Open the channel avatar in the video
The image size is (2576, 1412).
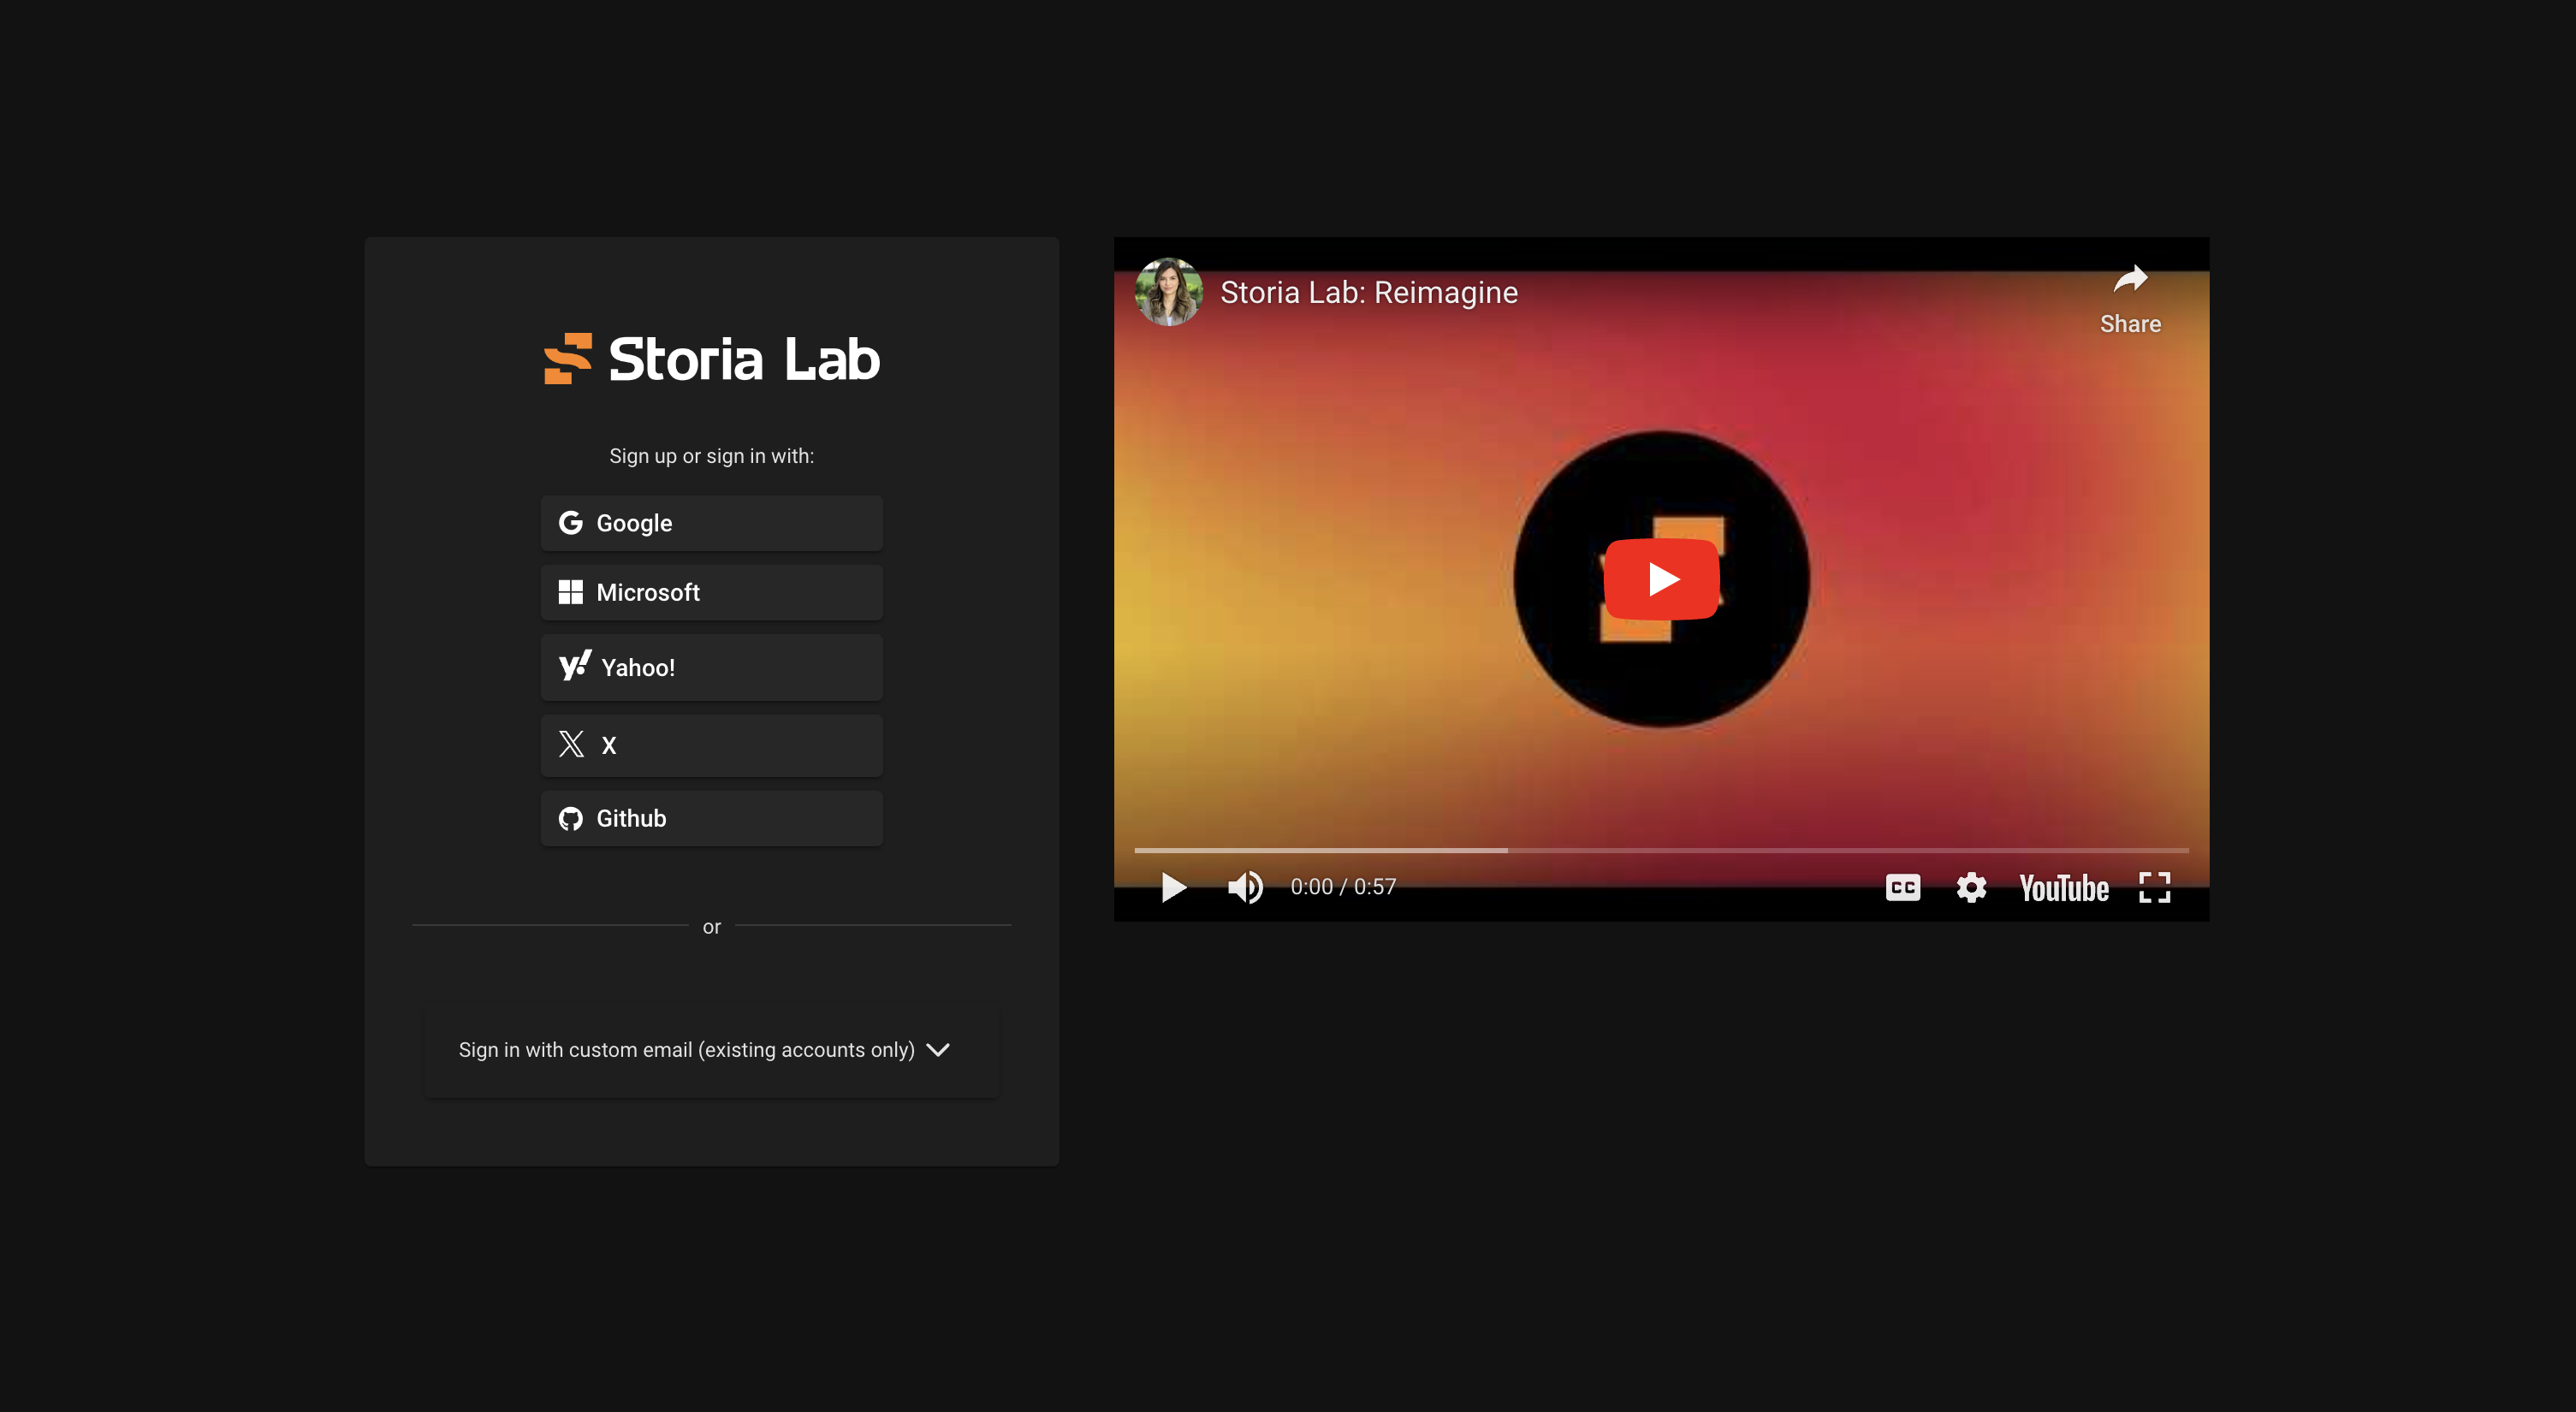1168,292
